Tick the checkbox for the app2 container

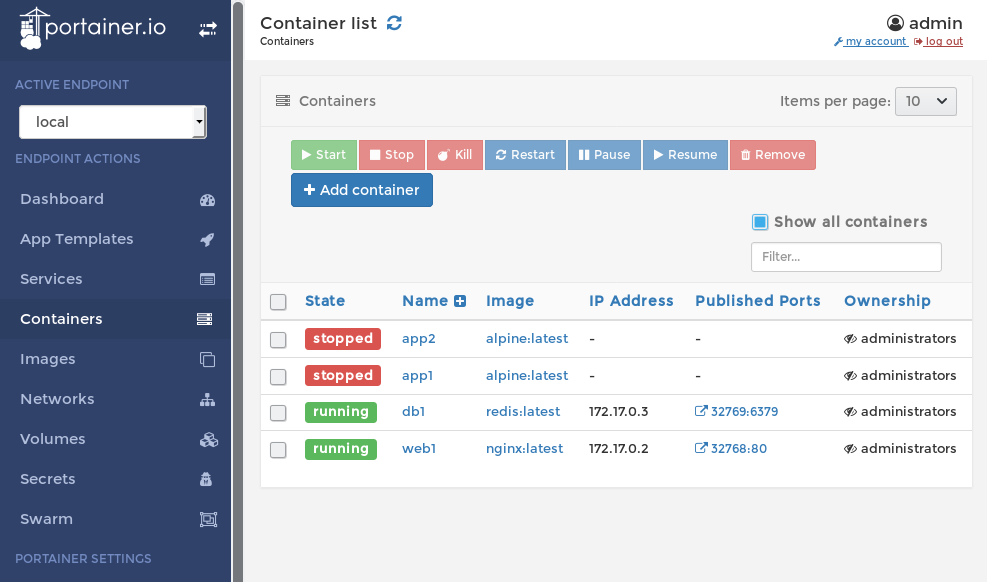pos(278,340)
